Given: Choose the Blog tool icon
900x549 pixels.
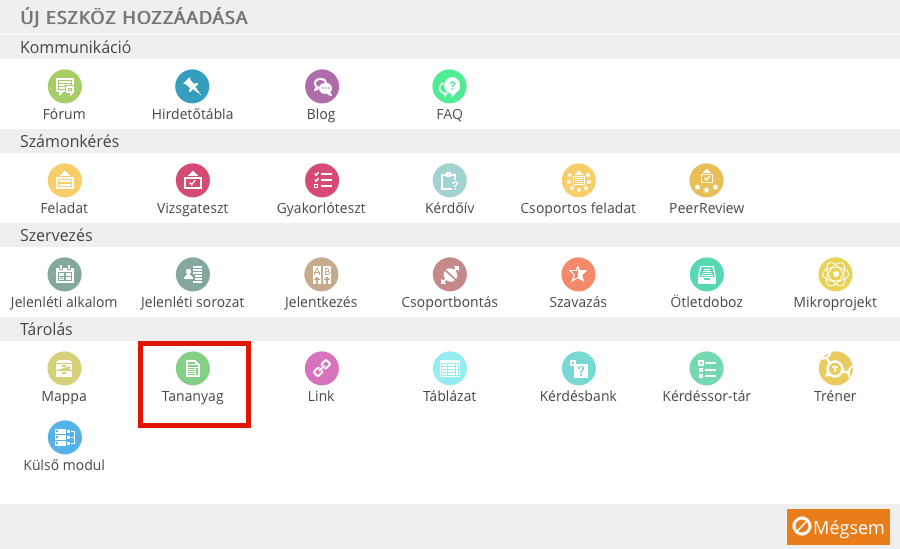Looking at the screenshot, I should click(321, 87).
